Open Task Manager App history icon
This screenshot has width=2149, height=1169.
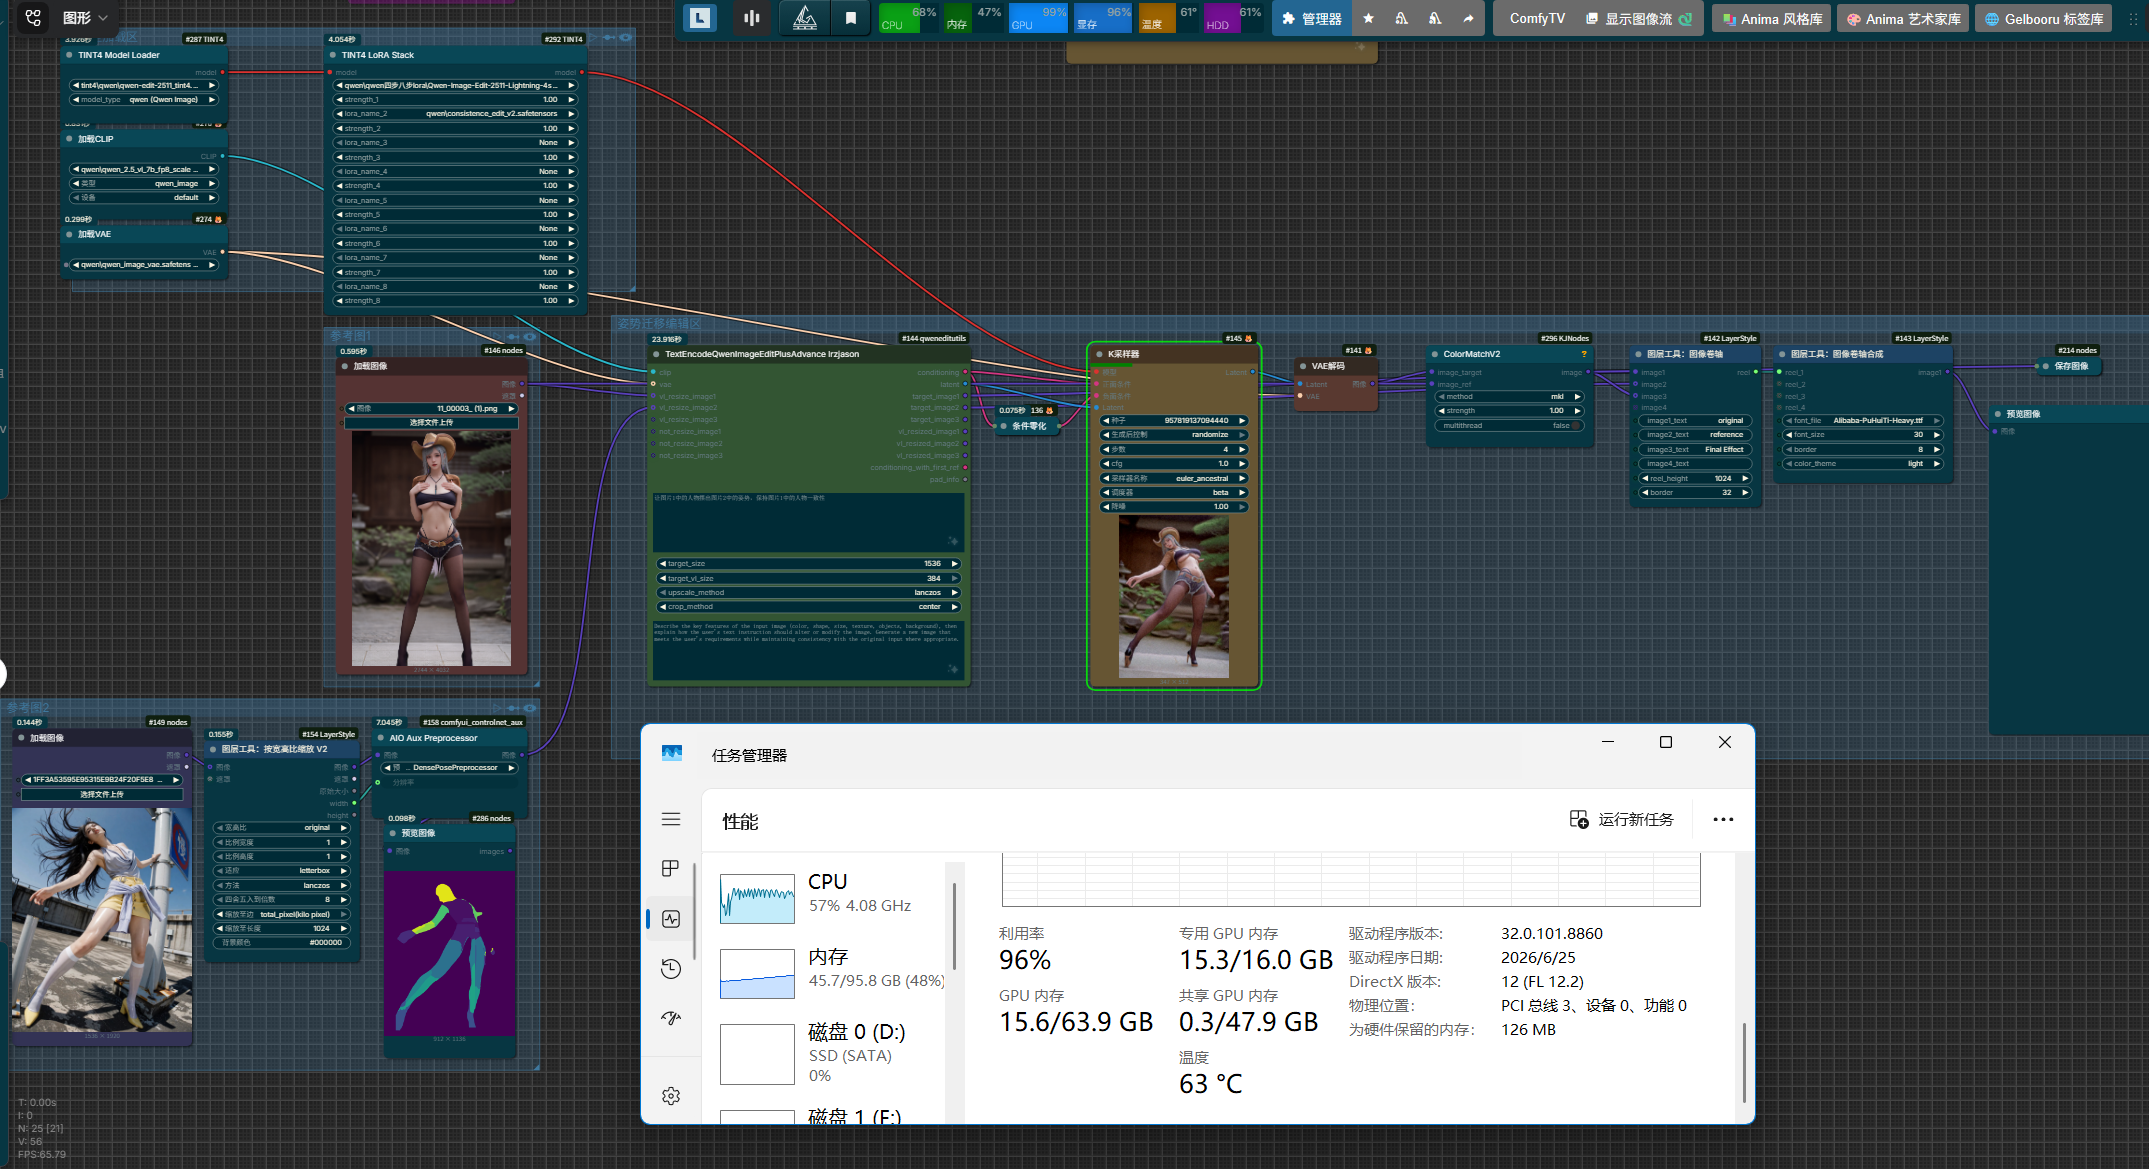pos(671,968)
